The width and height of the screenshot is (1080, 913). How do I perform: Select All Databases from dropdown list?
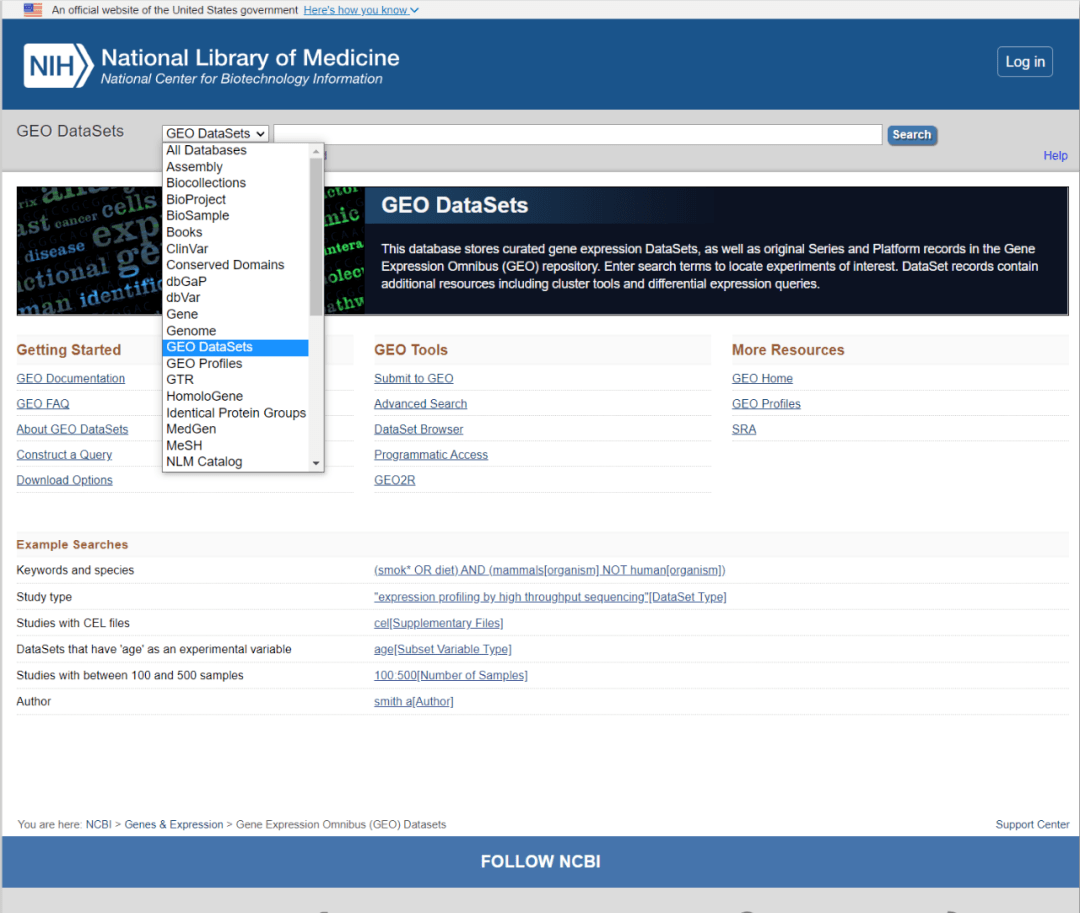point(206,150)
